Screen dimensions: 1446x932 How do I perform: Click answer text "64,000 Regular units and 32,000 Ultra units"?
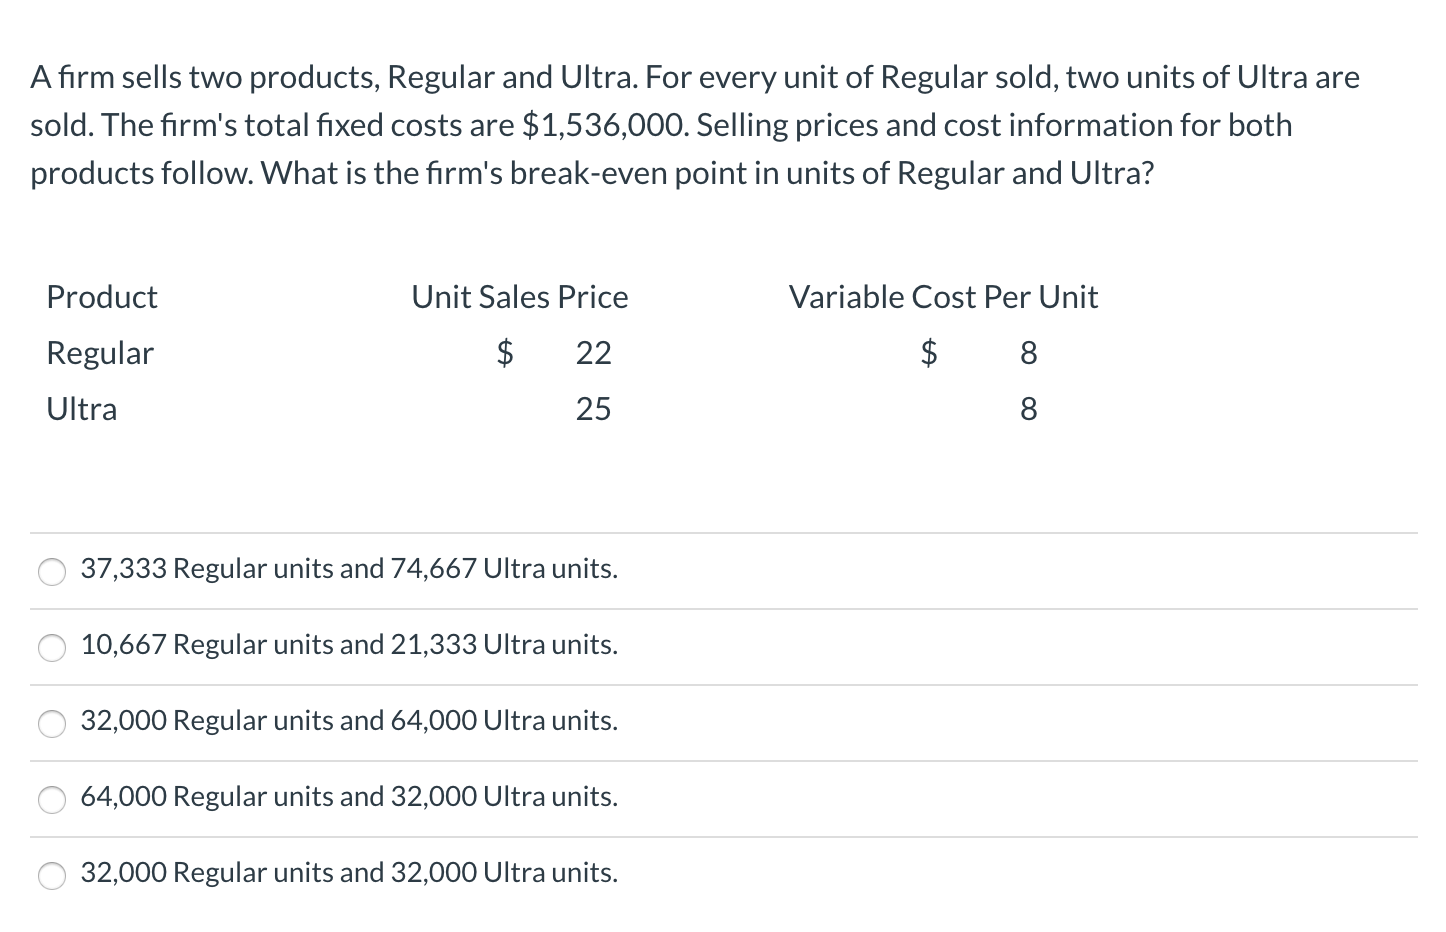coord(349,797)
